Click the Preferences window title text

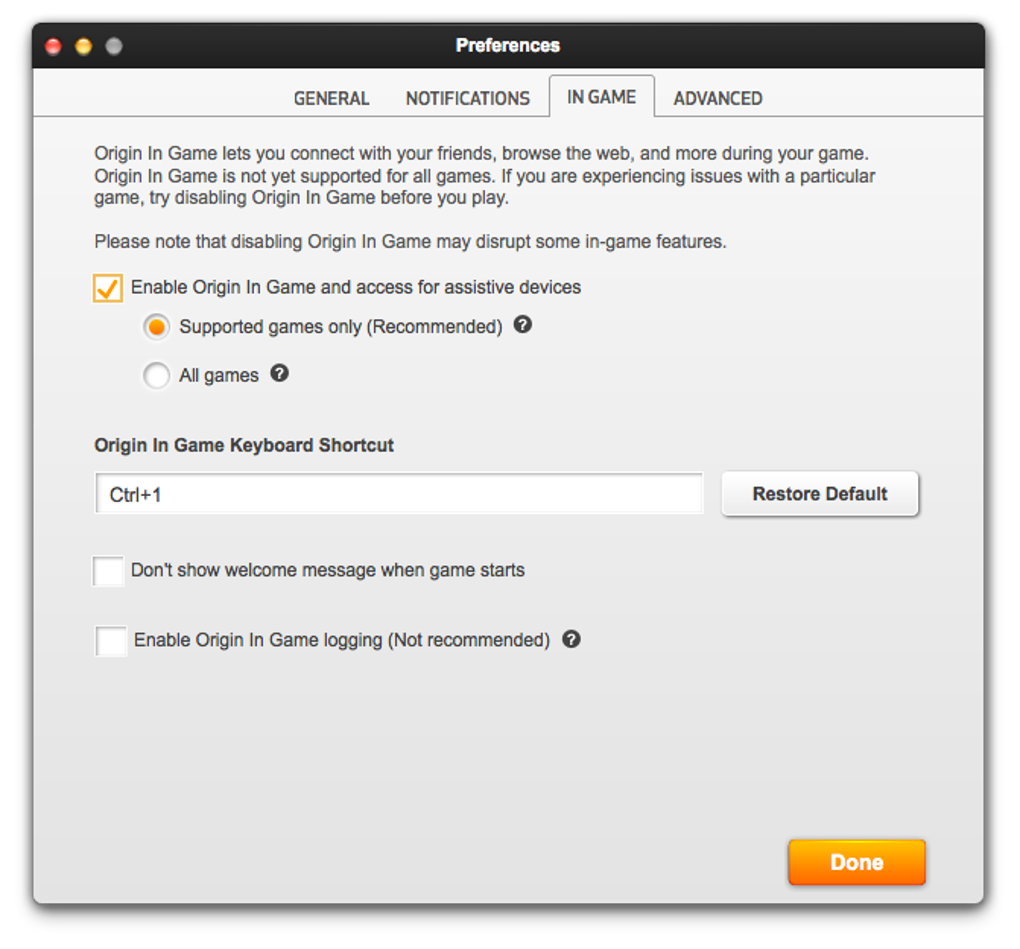coord(508,45)
